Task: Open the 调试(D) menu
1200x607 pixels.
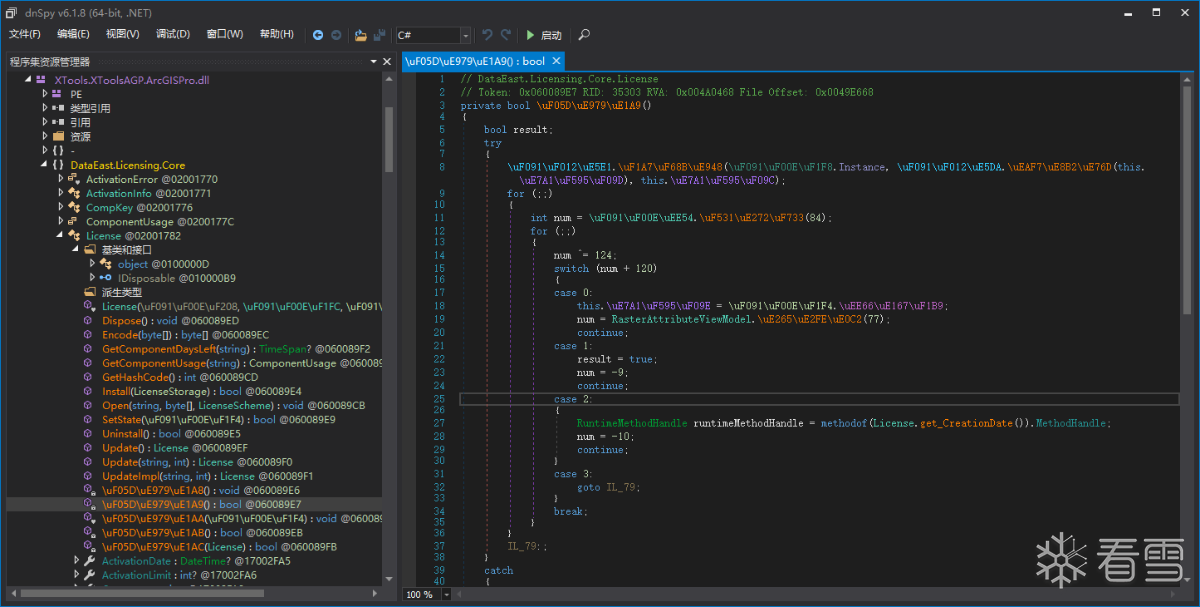Action: [172, 34]
